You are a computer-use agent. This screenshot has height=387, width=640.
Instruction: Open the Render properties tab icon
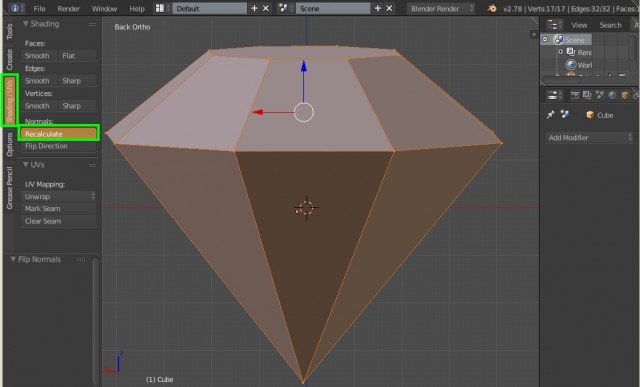(575, 96)
